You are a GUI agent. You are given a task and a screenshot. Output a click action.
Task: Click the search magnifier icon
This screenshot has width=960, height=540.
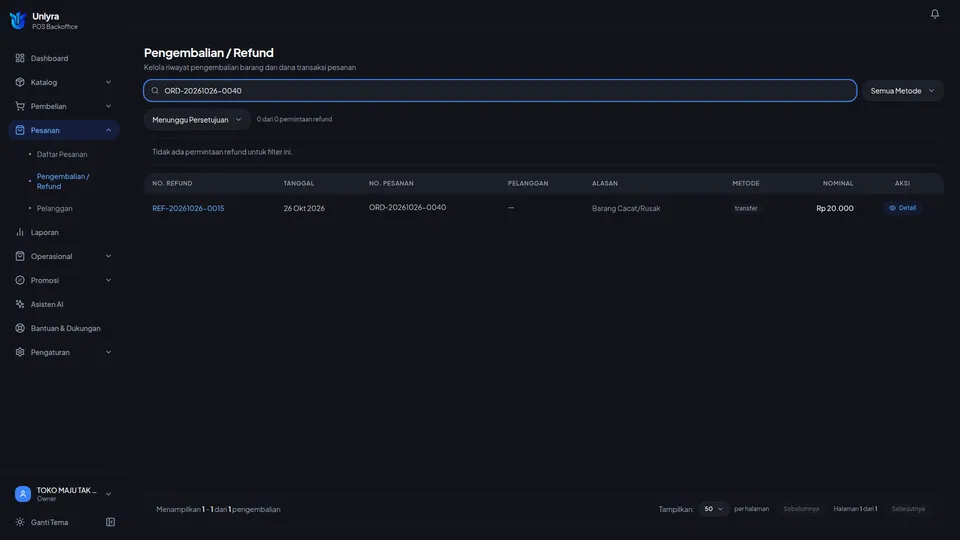(x=155, y=91)
